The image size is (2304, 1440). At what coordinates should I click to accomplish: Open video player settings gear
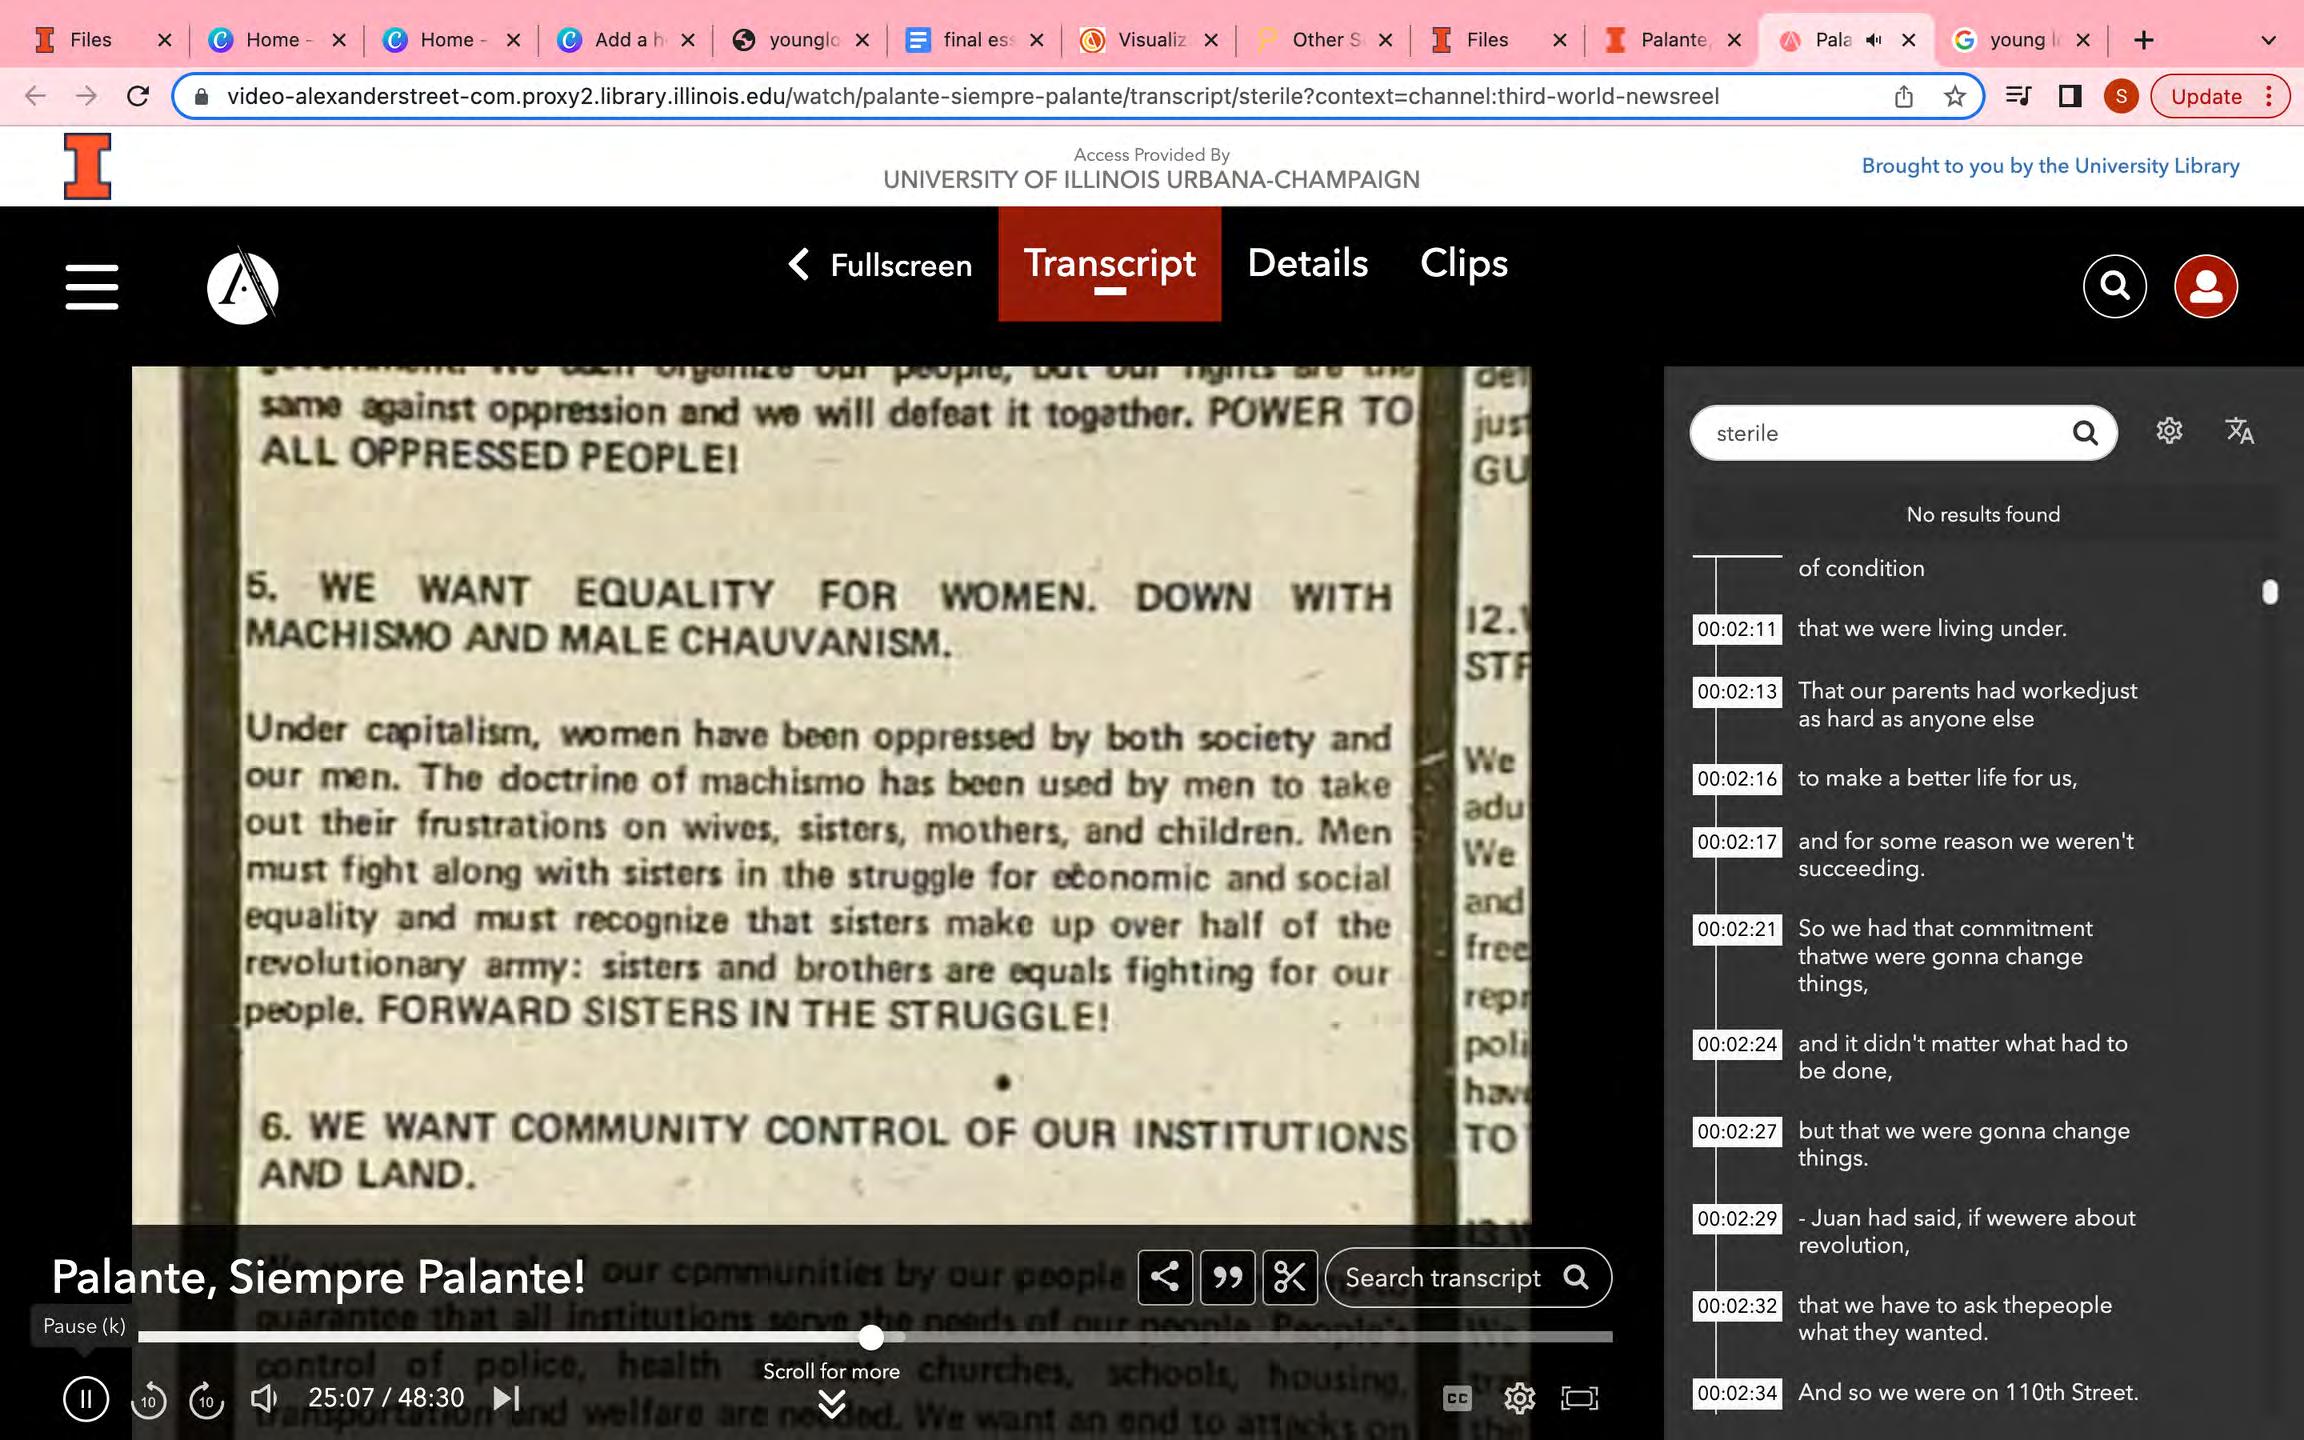click(x=1519, y=1398)
